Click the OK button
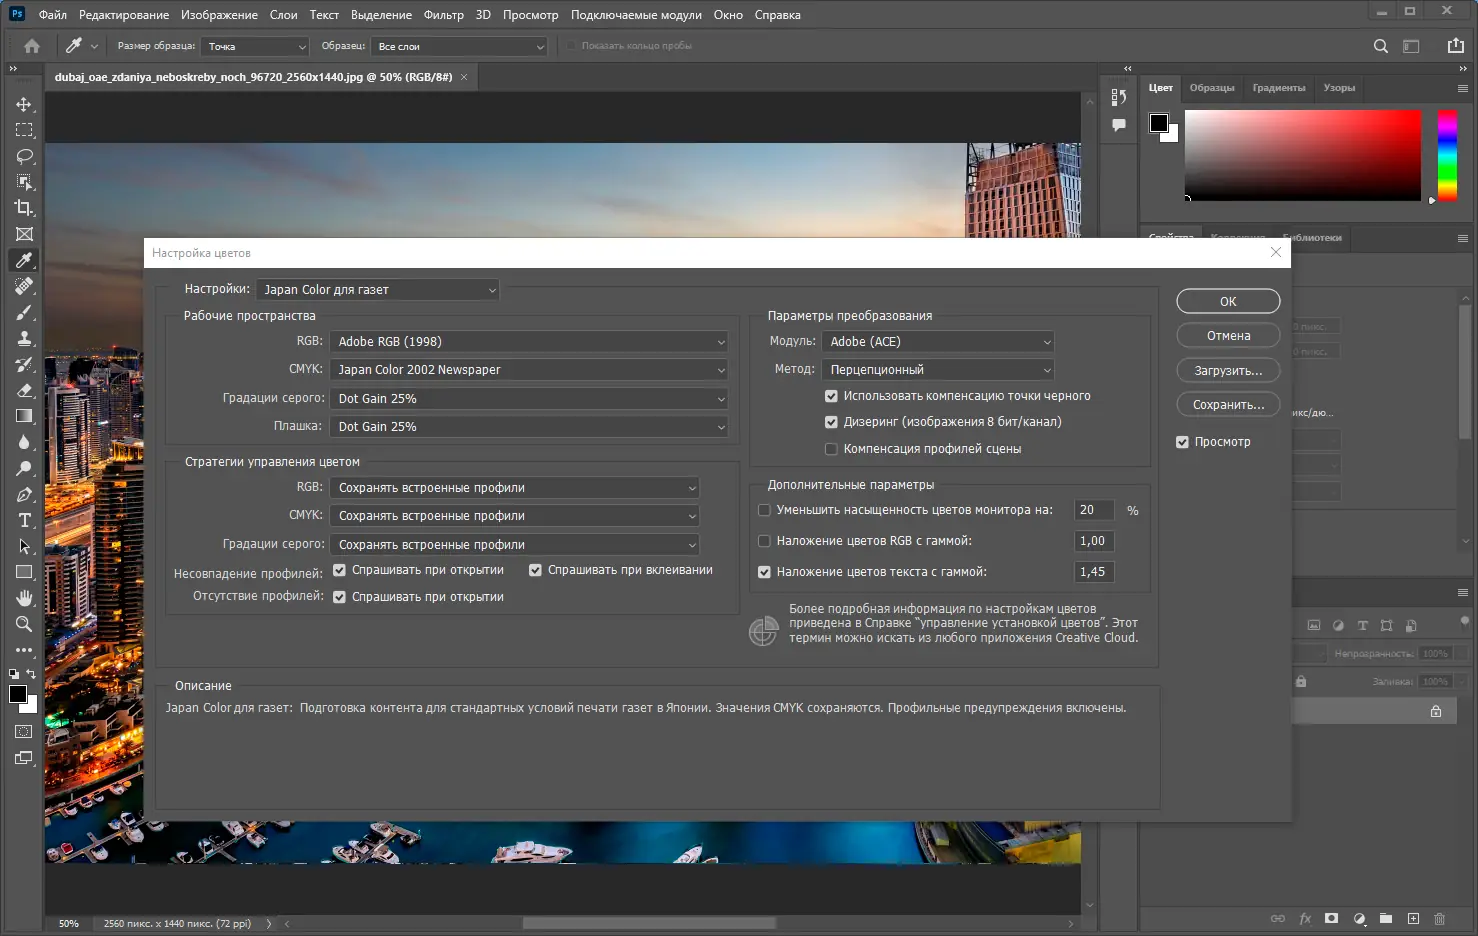The width and height of the screenshot is (1478, 936). click(1228, 302)
